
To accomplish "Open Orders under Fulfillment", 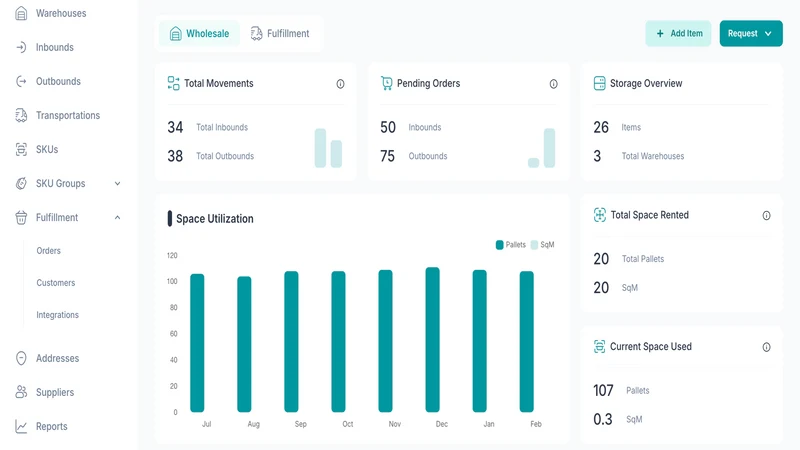I will 48,251.
